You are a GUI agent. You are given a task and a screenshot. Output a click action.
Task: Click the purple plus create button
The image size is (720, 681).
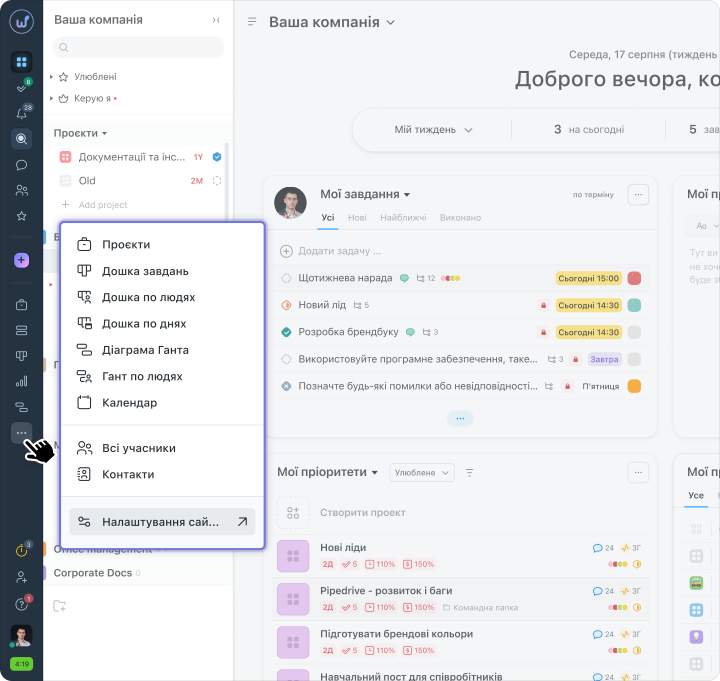click(21, 260)
